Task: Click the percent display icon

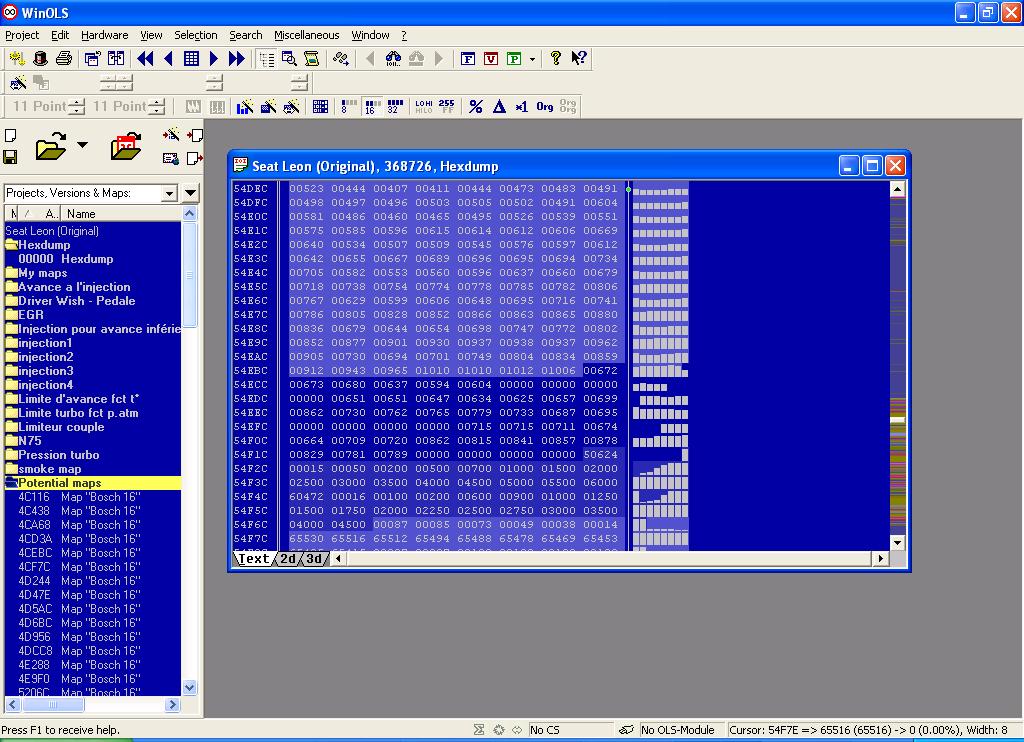Action: (476, 106)
